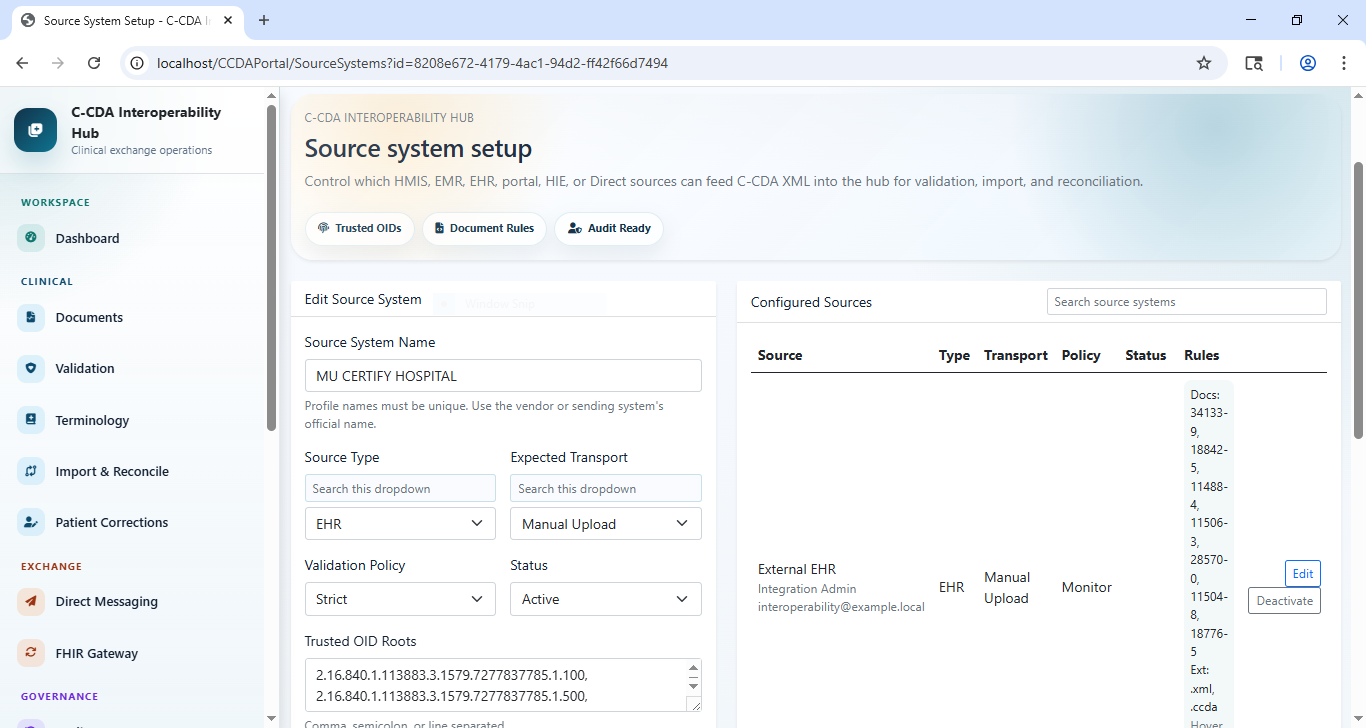The width and height of the screenshot is (1366, 728).
Task: Open FHIR Gateway page
Action: (97, 653)
